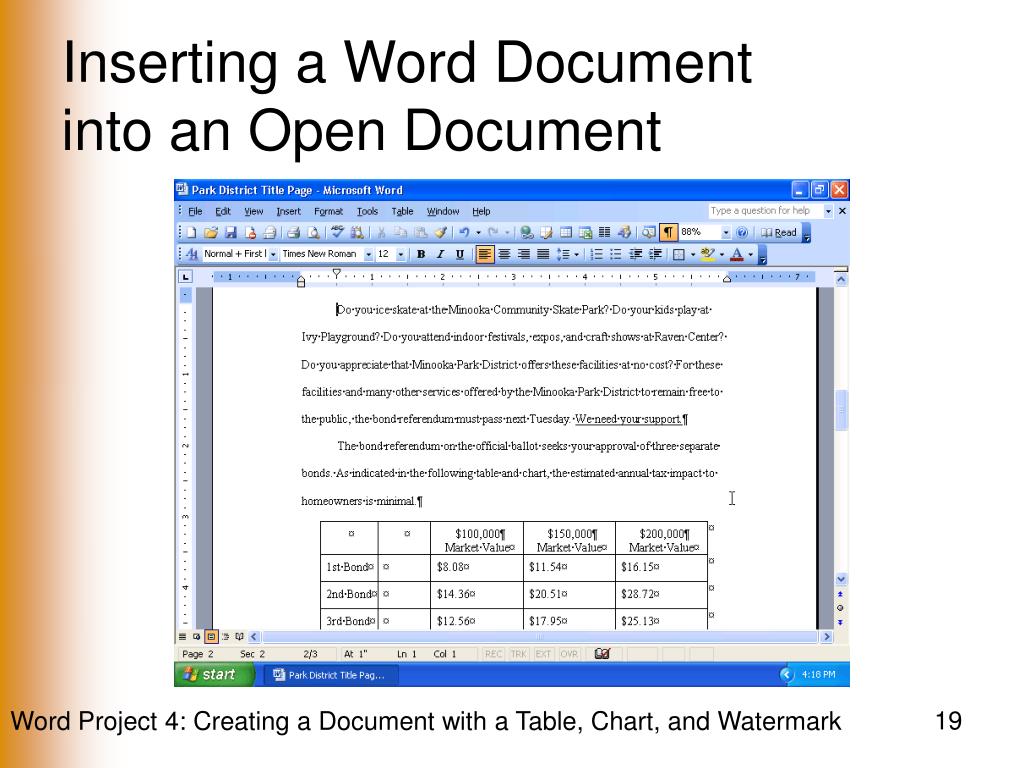Expand the Borders dropdown arrow

[x=693, y=254]
